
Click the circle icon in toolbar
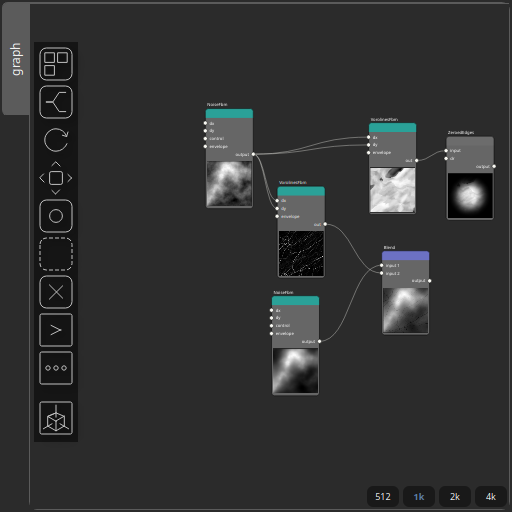pos(56,216)
